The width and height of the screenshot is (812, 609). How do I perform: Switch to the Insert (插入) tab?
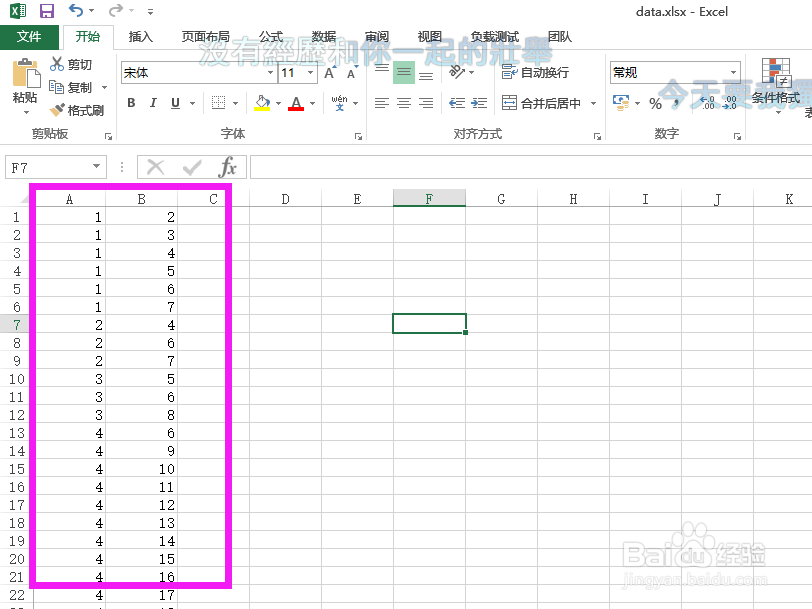[140, 37]
